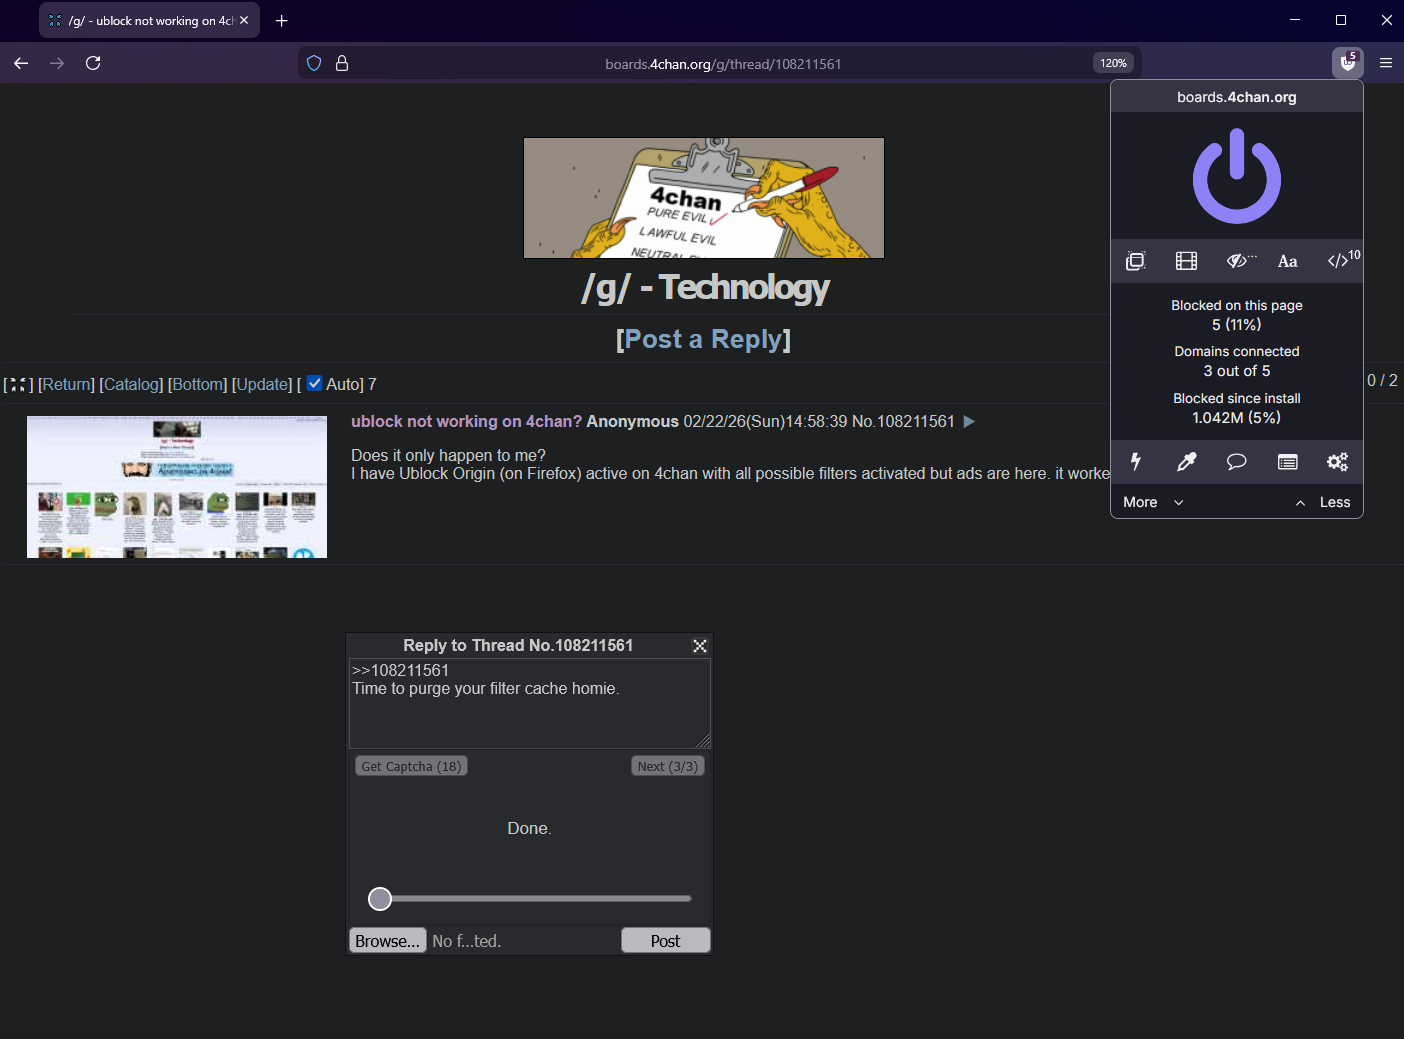Click Blocked since install 1.042M value
This screenshot has height=1039, width=1404.
pyautogui.click(x=1237, y=418)
